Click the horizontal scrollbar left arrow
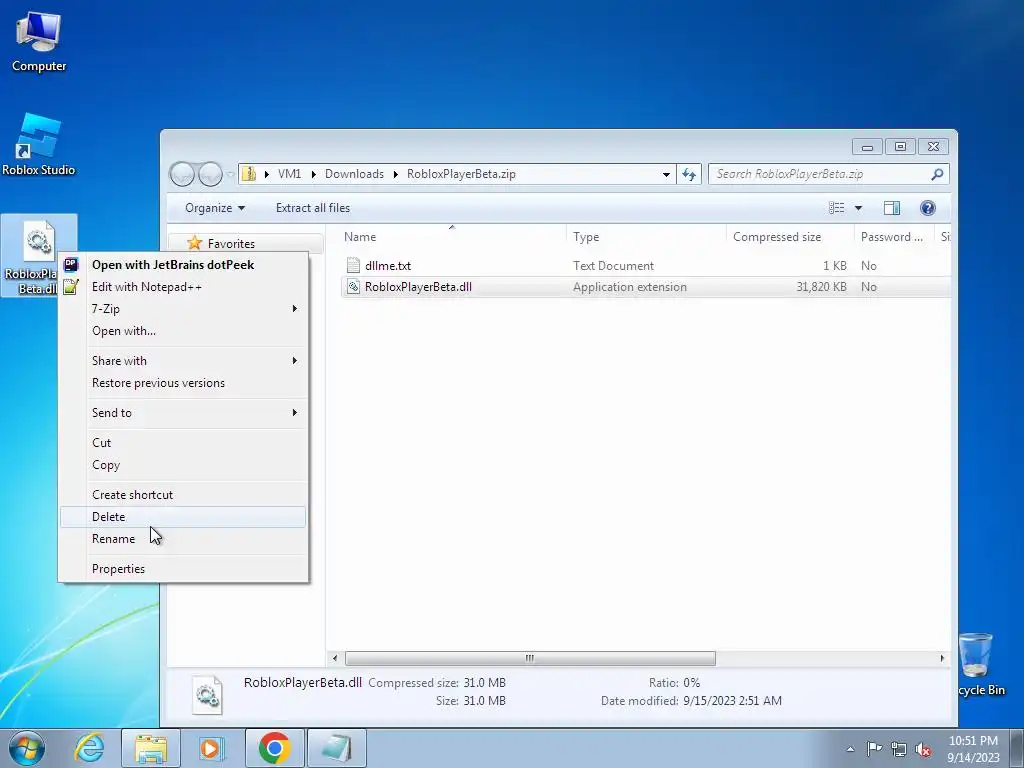This screenshot has width=1024, height=768. point(335,658)
